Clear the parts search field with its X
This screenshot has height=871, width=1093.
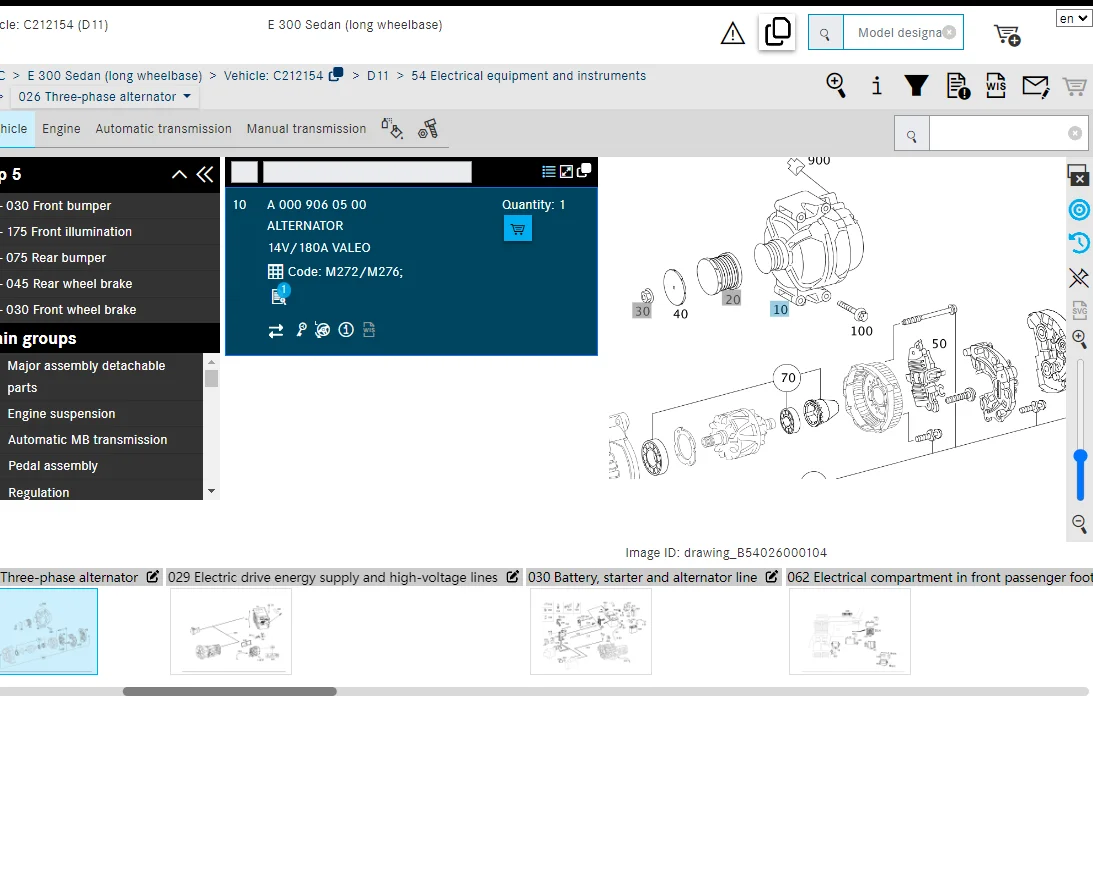coord(1075,133)
